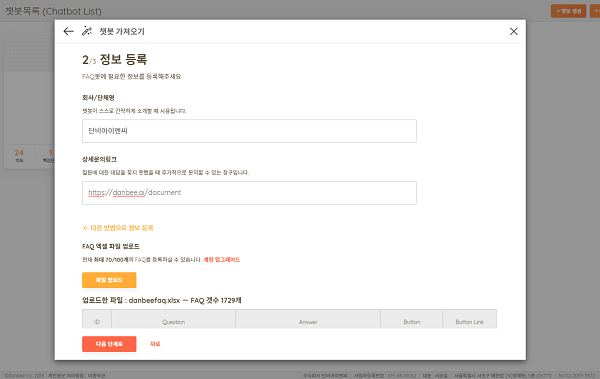This screenshot has height=379, width=600.
Task: Focus the 회사/단체명 input field
Action: coord(249,131)
